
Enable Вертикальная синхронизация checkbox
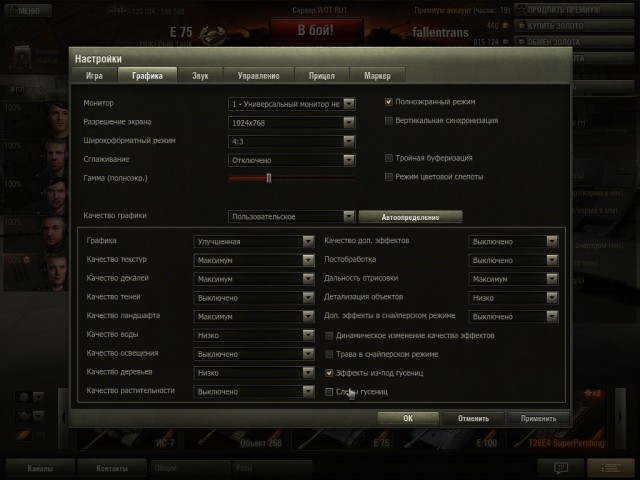389,120
